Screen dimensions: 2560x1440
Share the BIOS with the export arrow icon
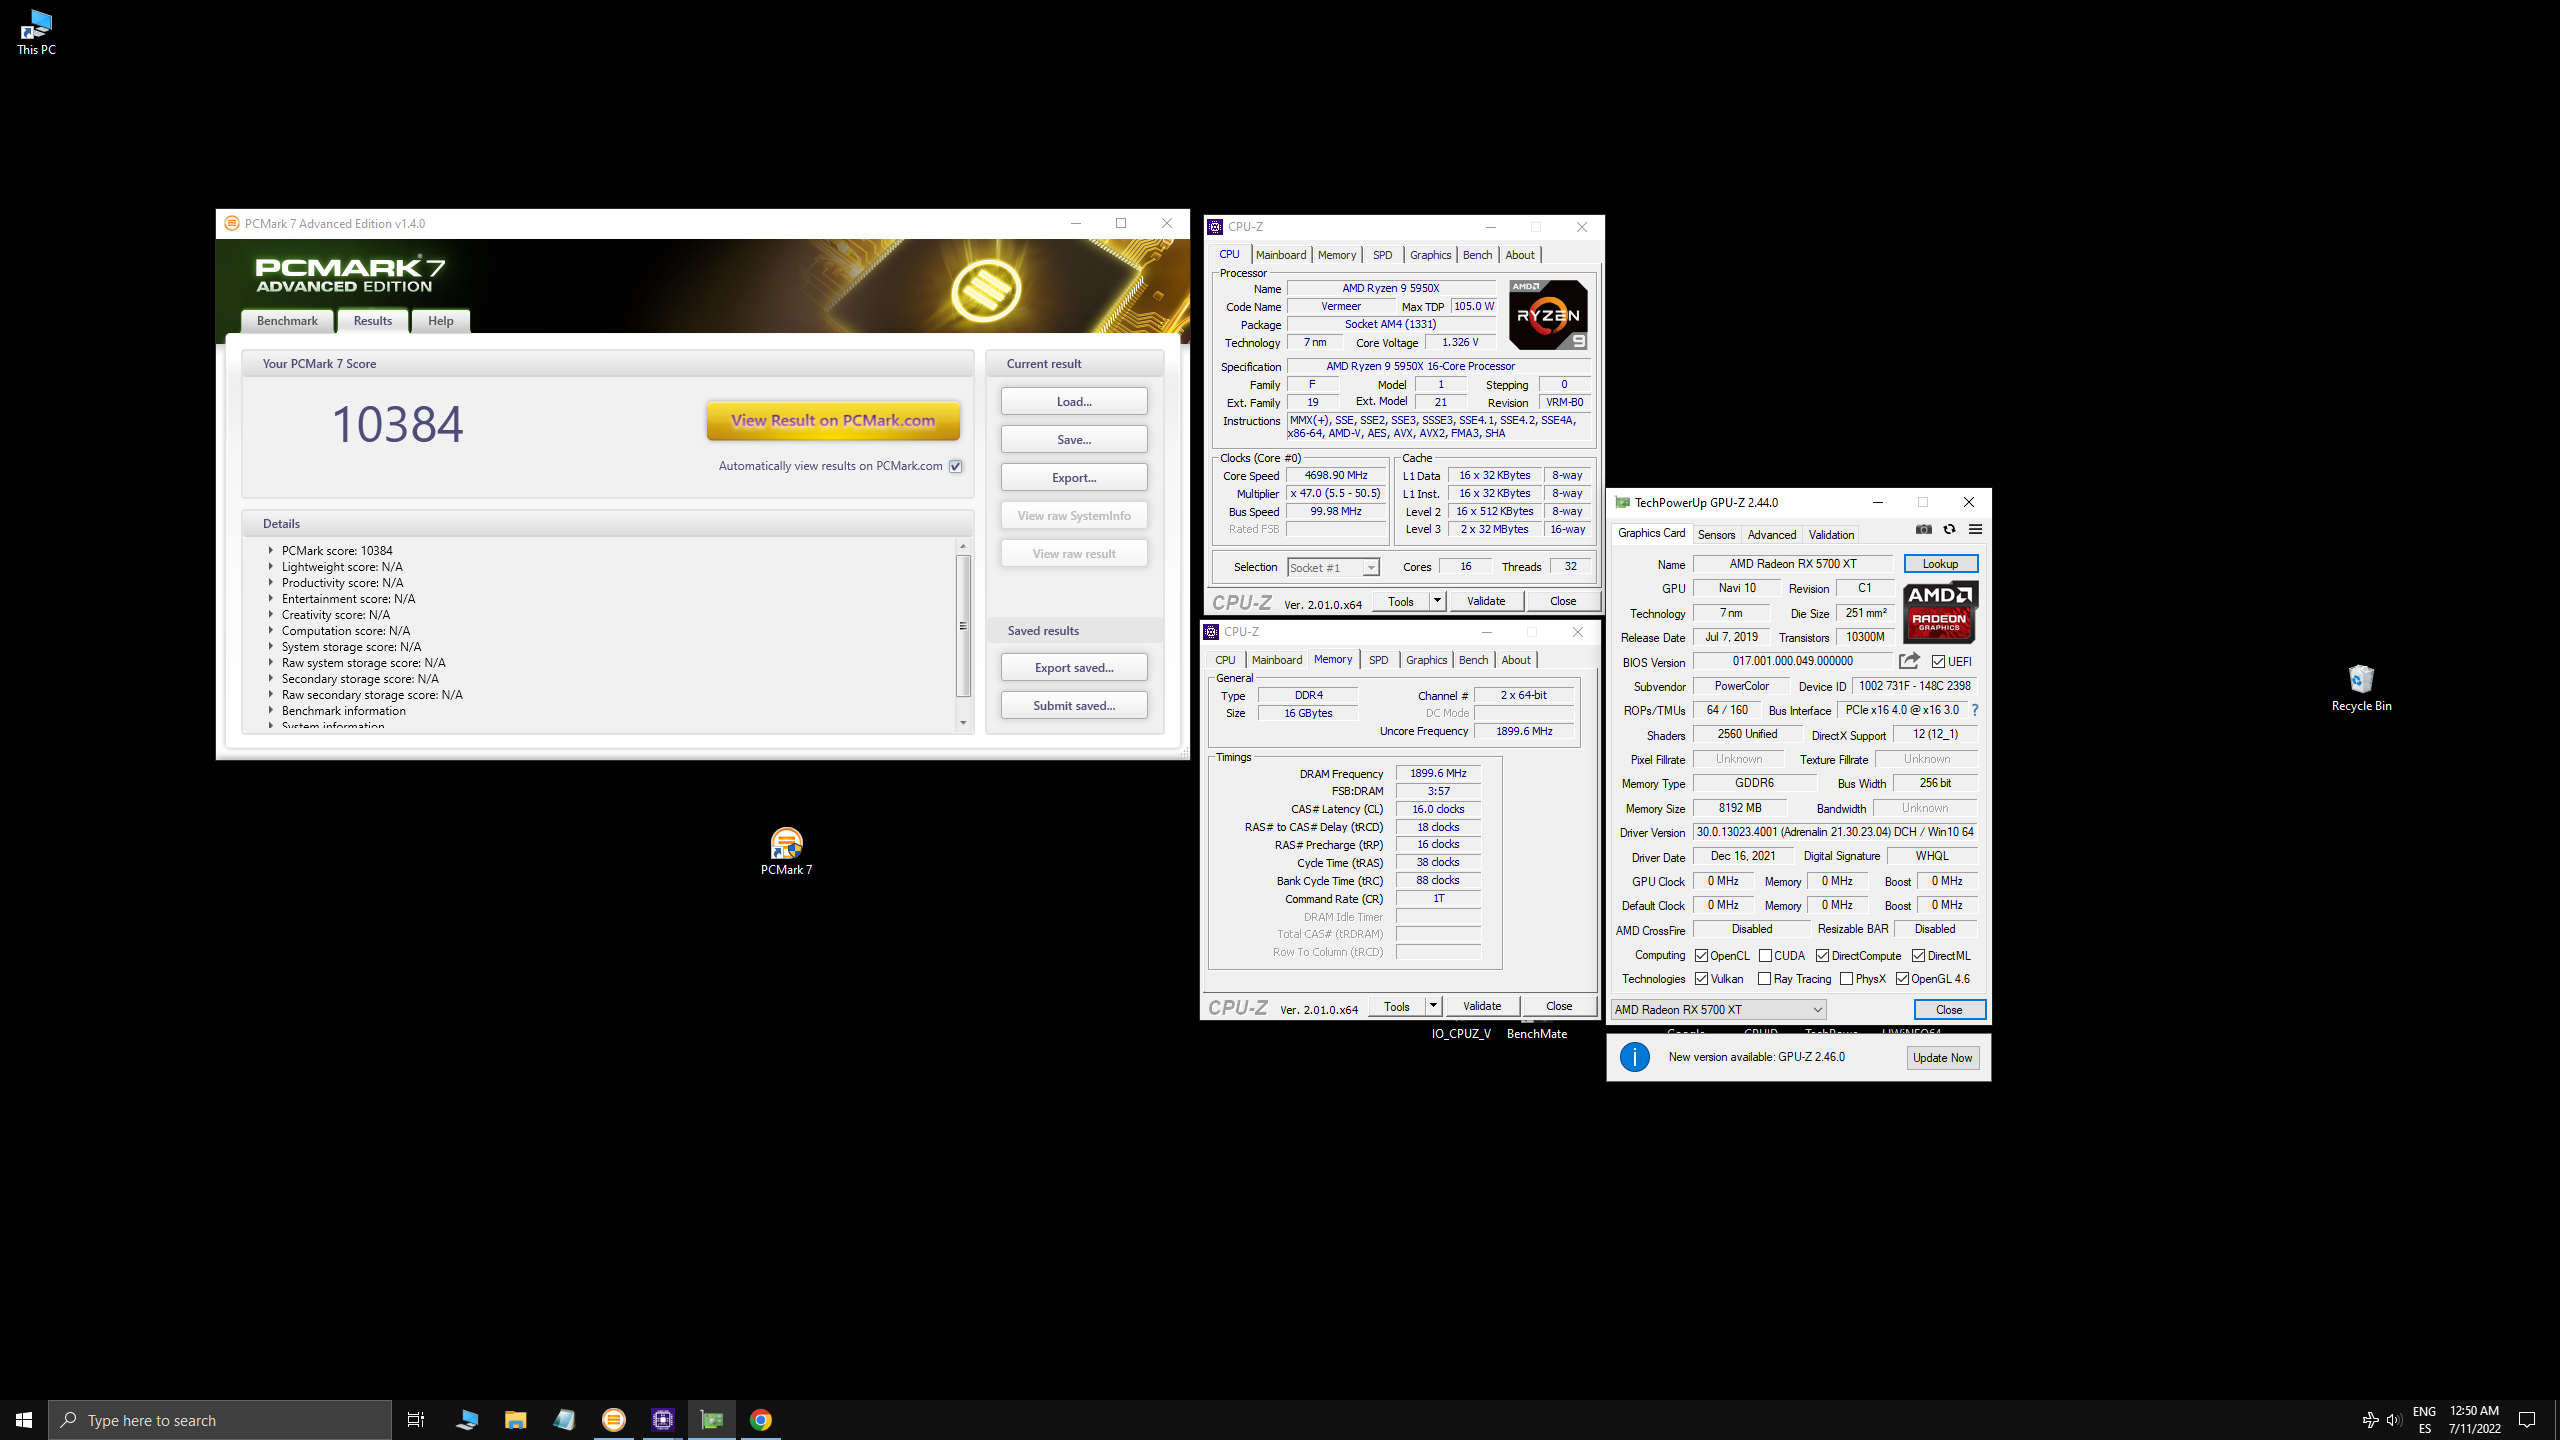pyautogui.click(x=1909, y=661)
